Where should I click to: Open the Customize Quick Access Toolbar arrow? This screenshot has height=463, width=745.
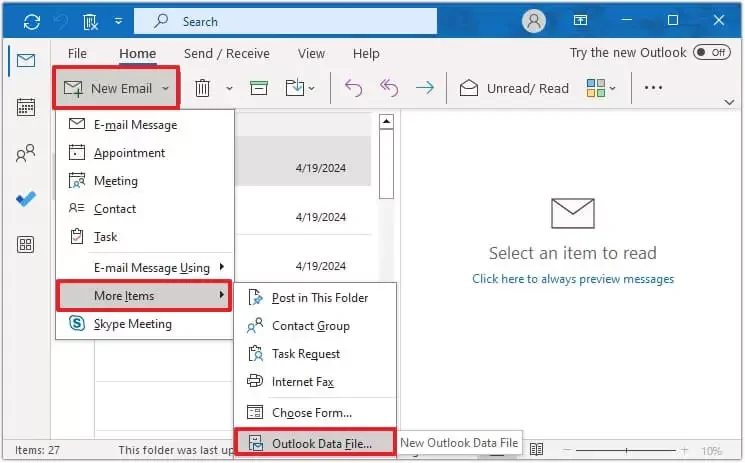(118, 21)
